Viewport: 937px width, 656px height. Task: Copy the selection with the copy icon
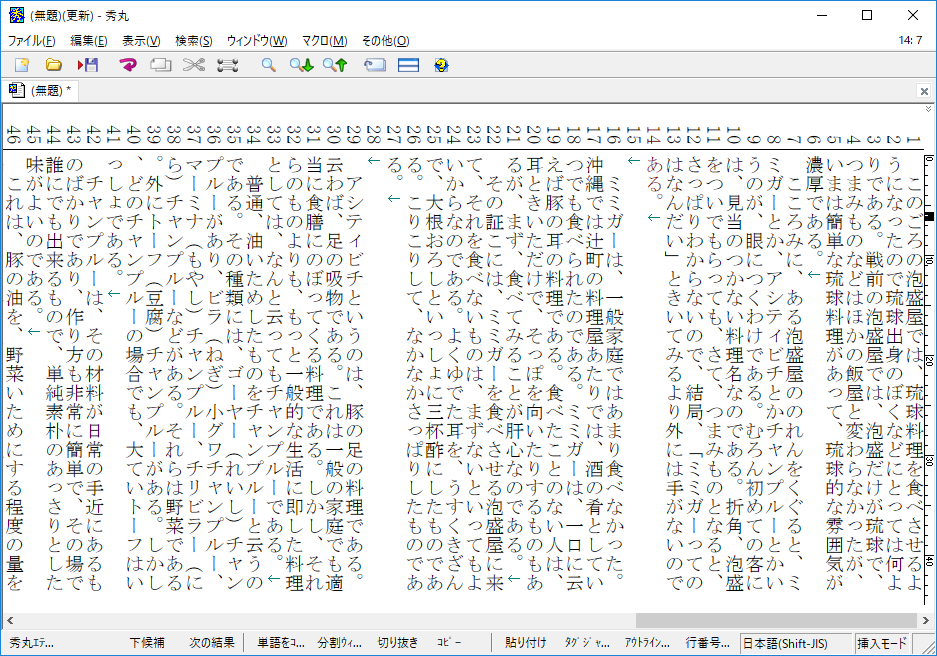coord(160,65)
